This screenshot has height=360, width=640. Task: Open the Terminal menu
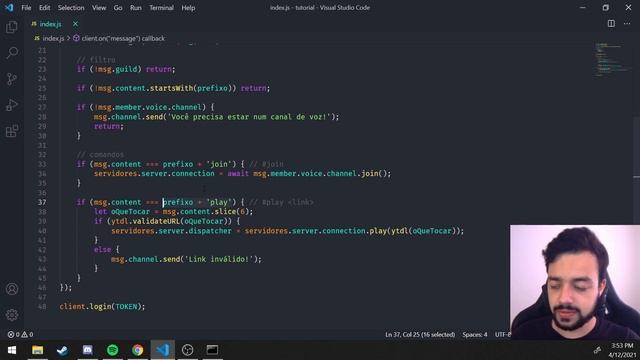point(161,8)
